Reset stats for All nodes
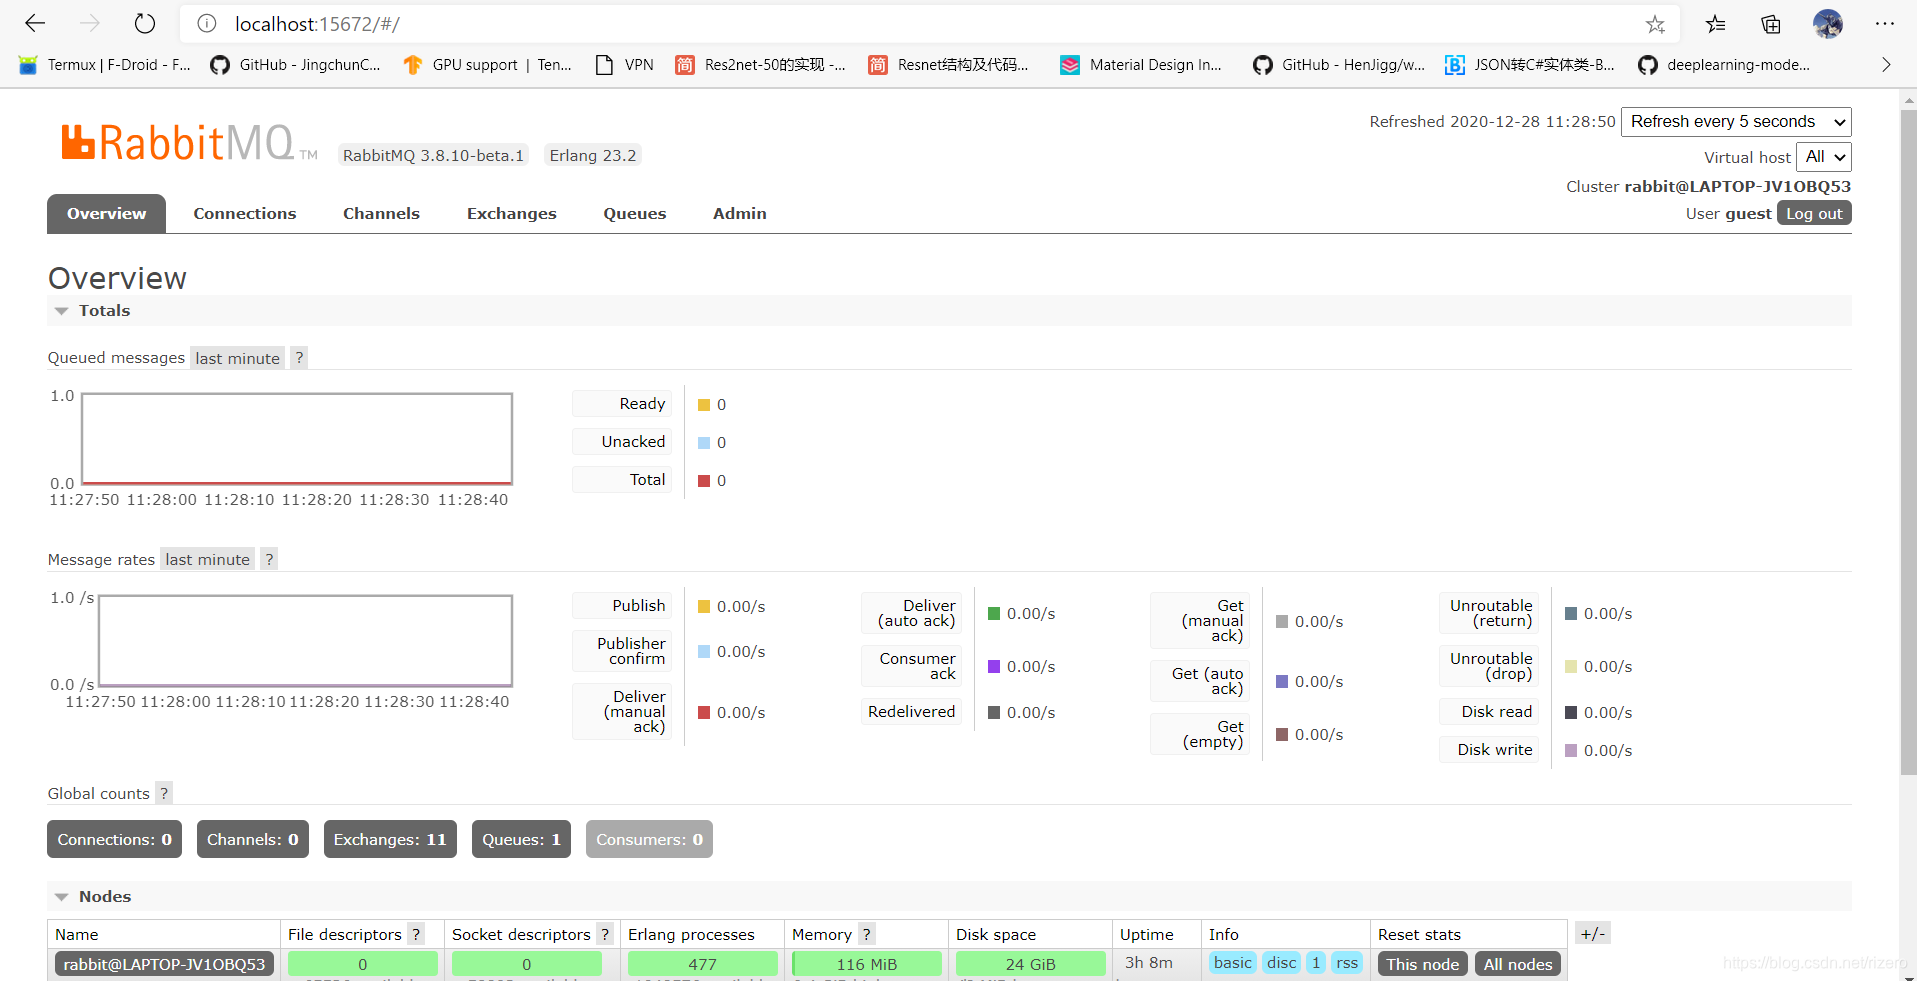 [x=1518, y=964]
